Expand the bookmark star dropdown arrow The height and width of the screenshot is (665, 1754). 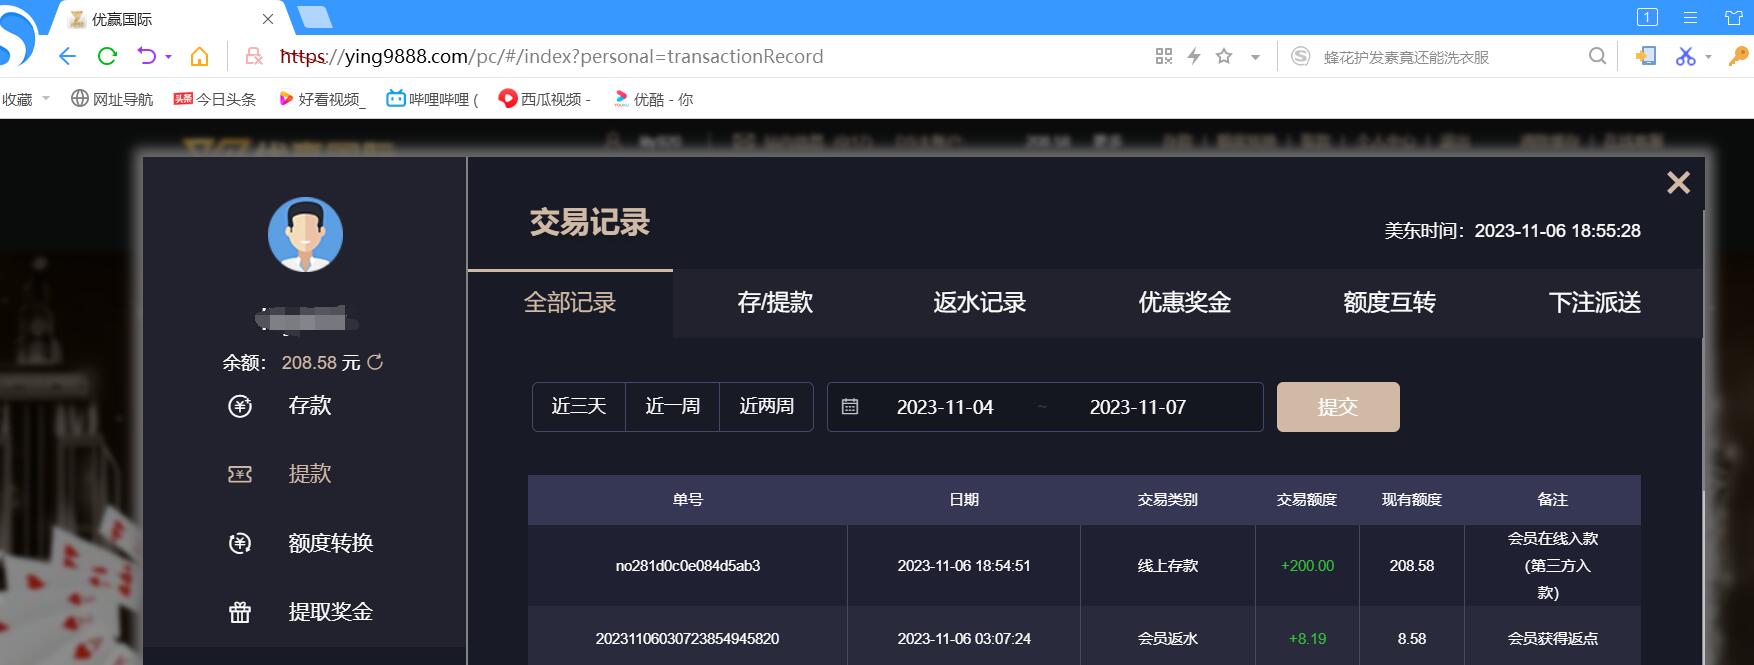(x=1255, y=57)
